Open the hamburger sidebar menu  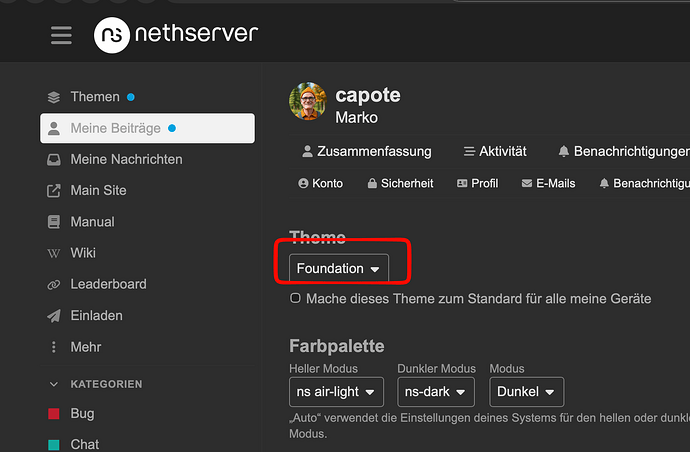coord(61,35)
